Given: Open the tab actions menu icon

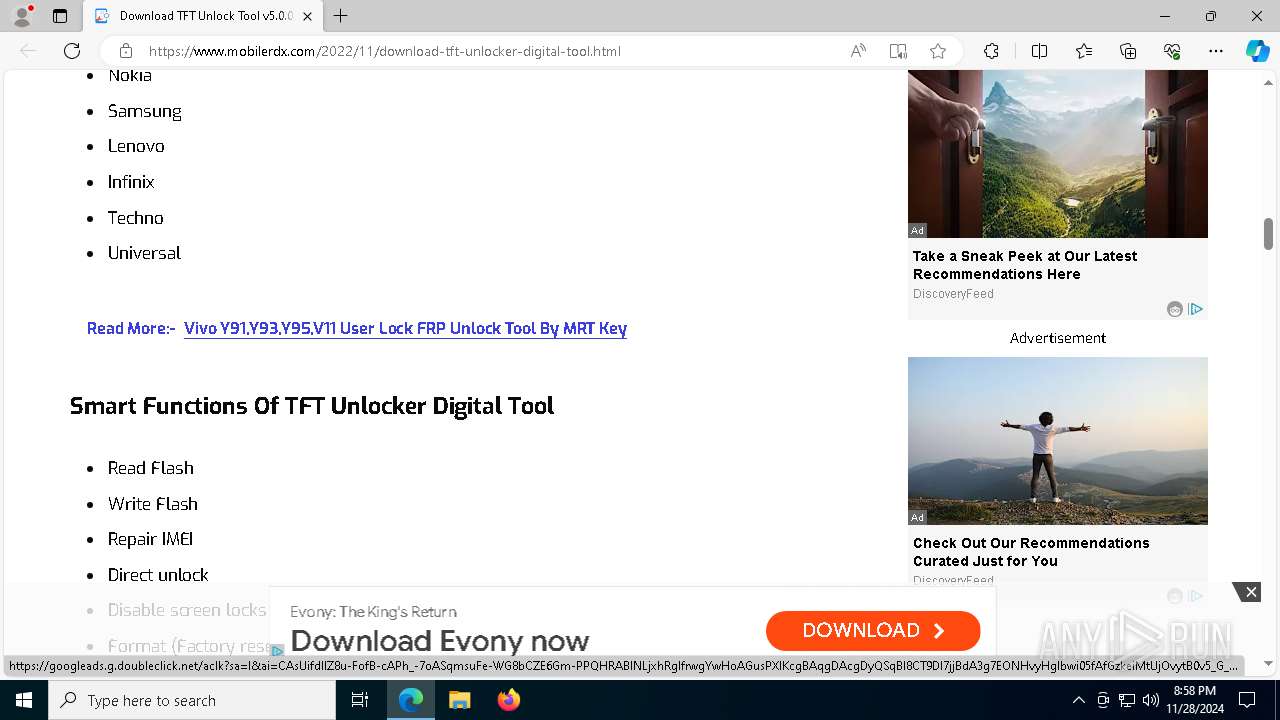Looking at the screenshot, I should pyautogui.click(x=60, y=16).
